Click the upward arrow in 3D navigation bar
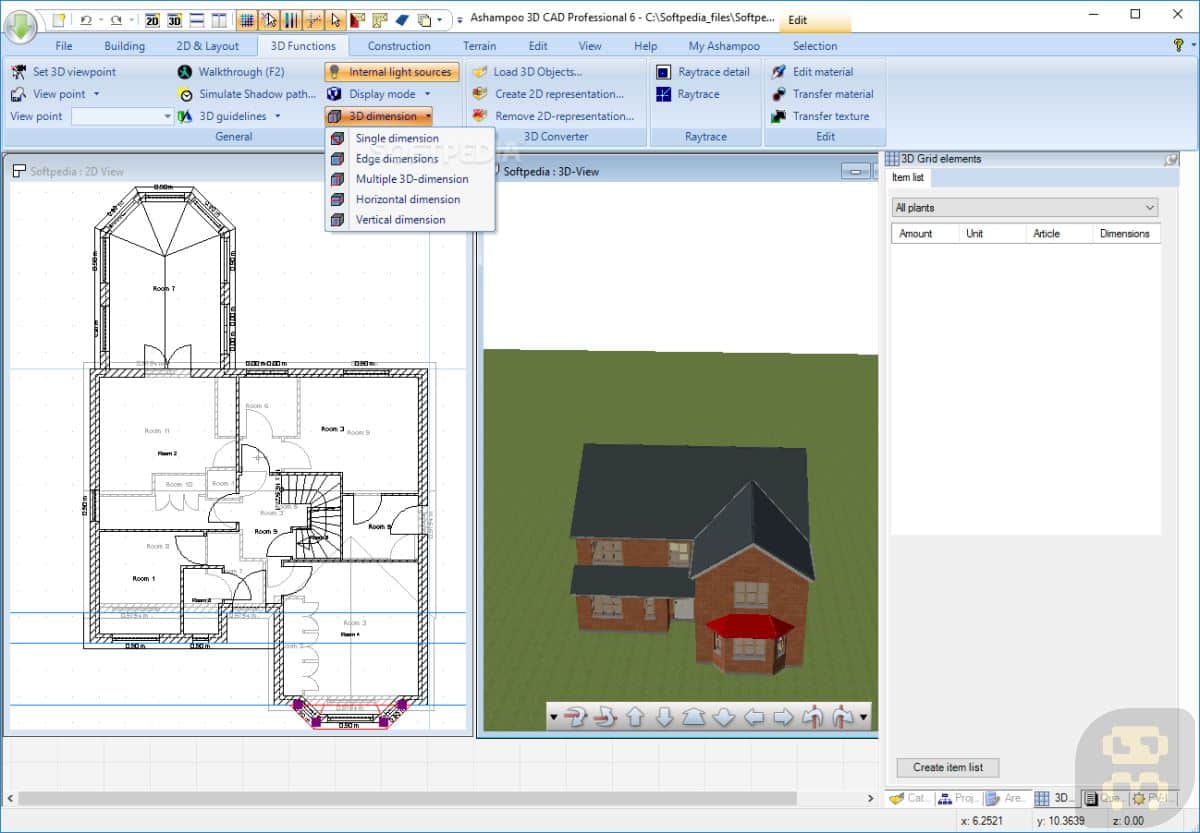This screenshot has height=833, width=1200. point(634,717)
